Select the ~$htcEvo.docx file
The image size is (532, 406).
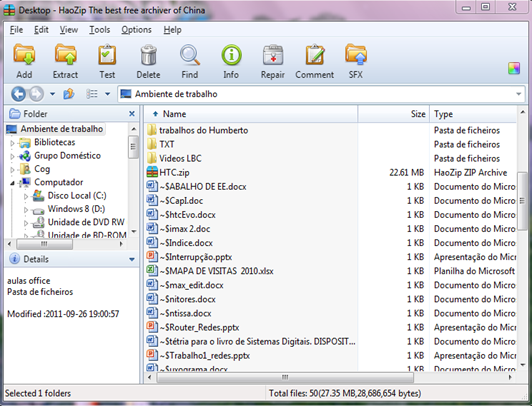187,215
